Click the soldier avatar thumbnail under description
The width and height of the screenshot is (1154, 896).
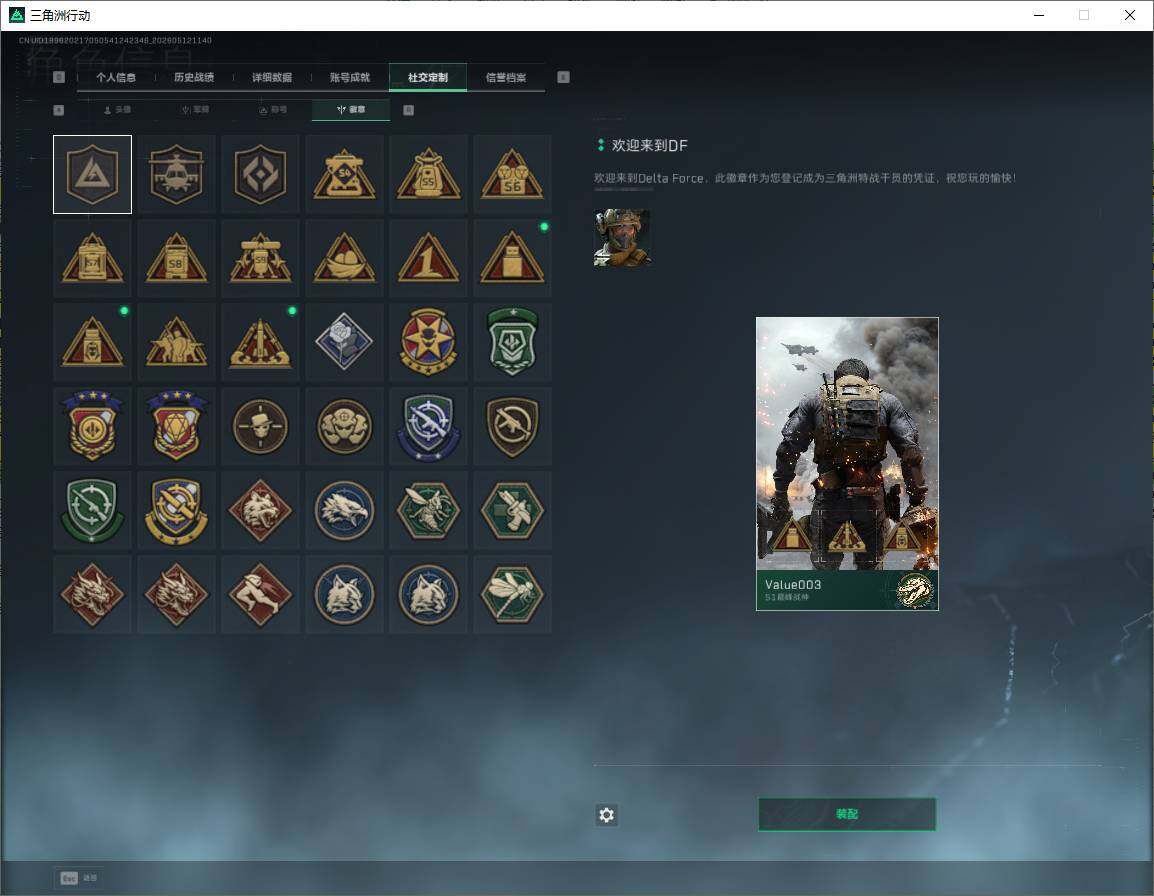(x=622, y=237)
